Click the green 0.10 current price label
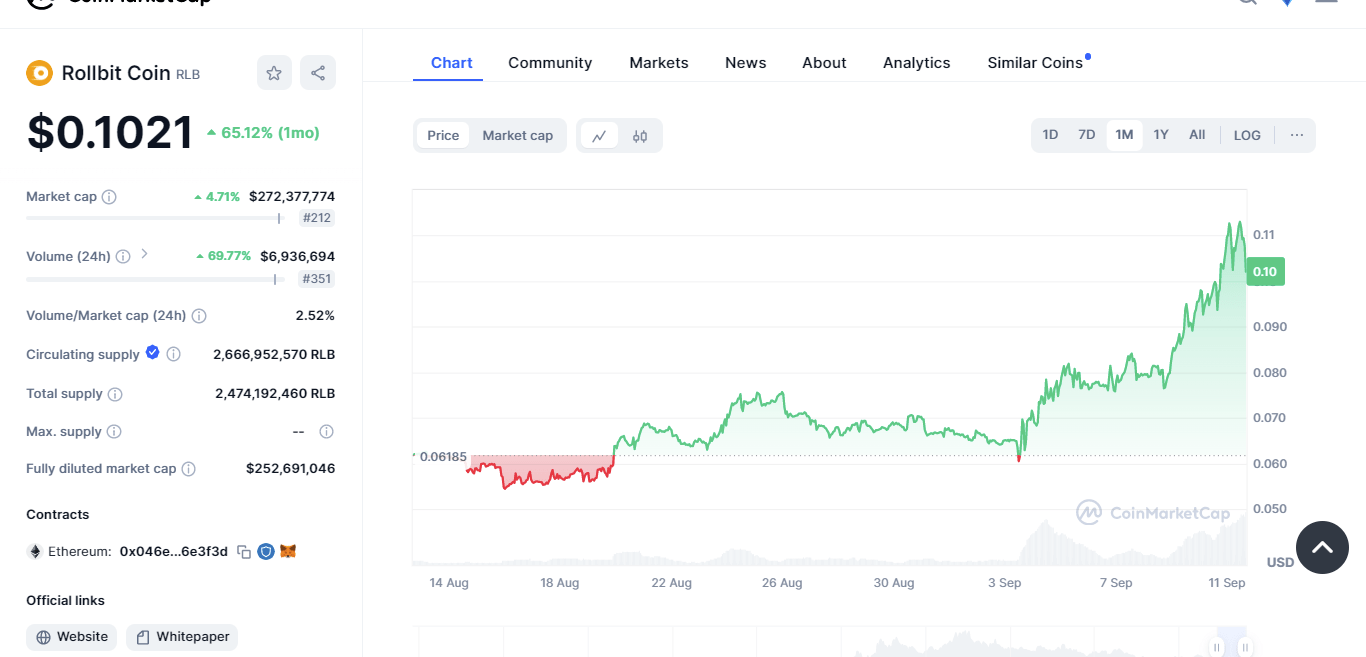1366x657 pixels. (1265, 271)
